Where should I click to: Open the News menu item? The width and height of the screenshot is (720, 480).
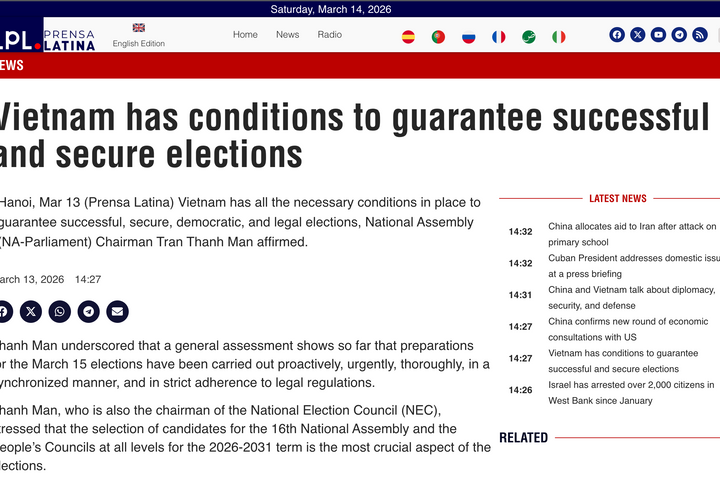tap(287, 34)
